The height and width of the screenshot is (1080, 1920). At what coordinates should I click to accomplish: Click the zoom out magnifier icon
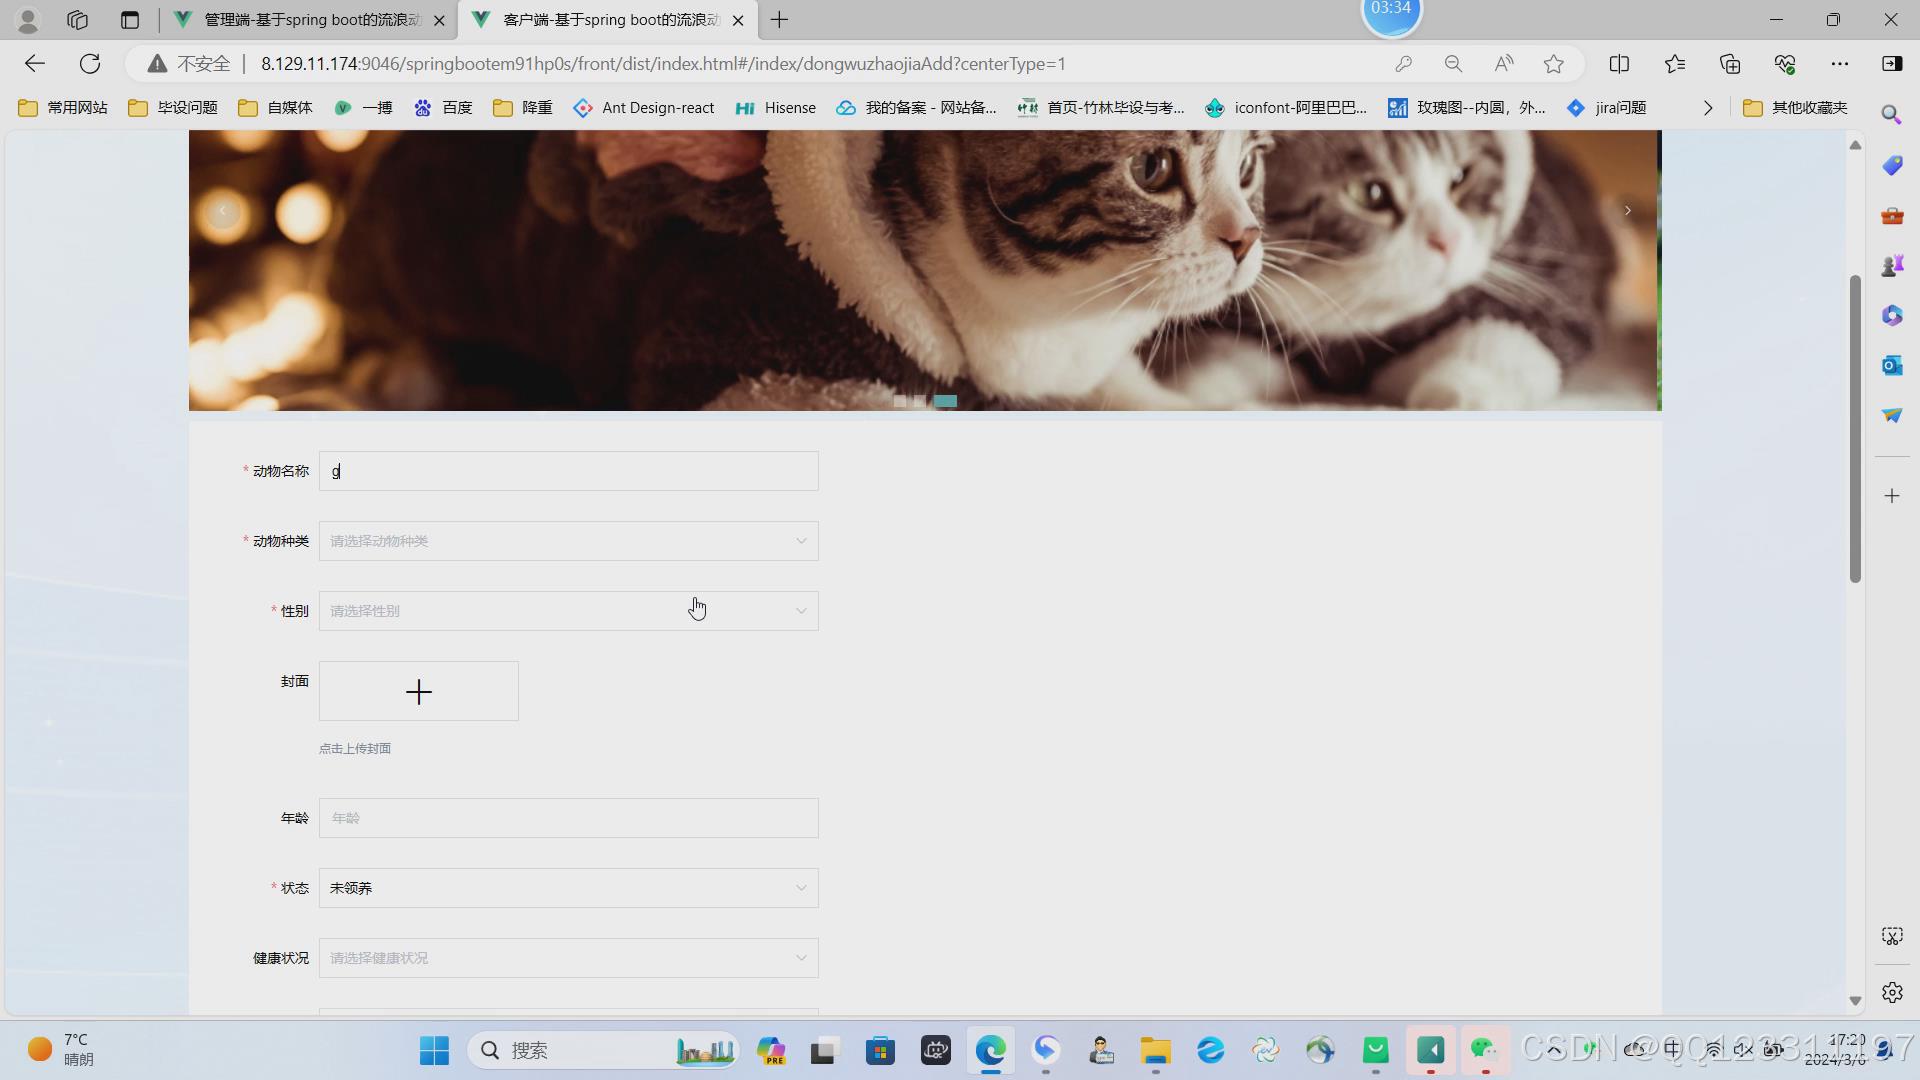click(1453, 64)
